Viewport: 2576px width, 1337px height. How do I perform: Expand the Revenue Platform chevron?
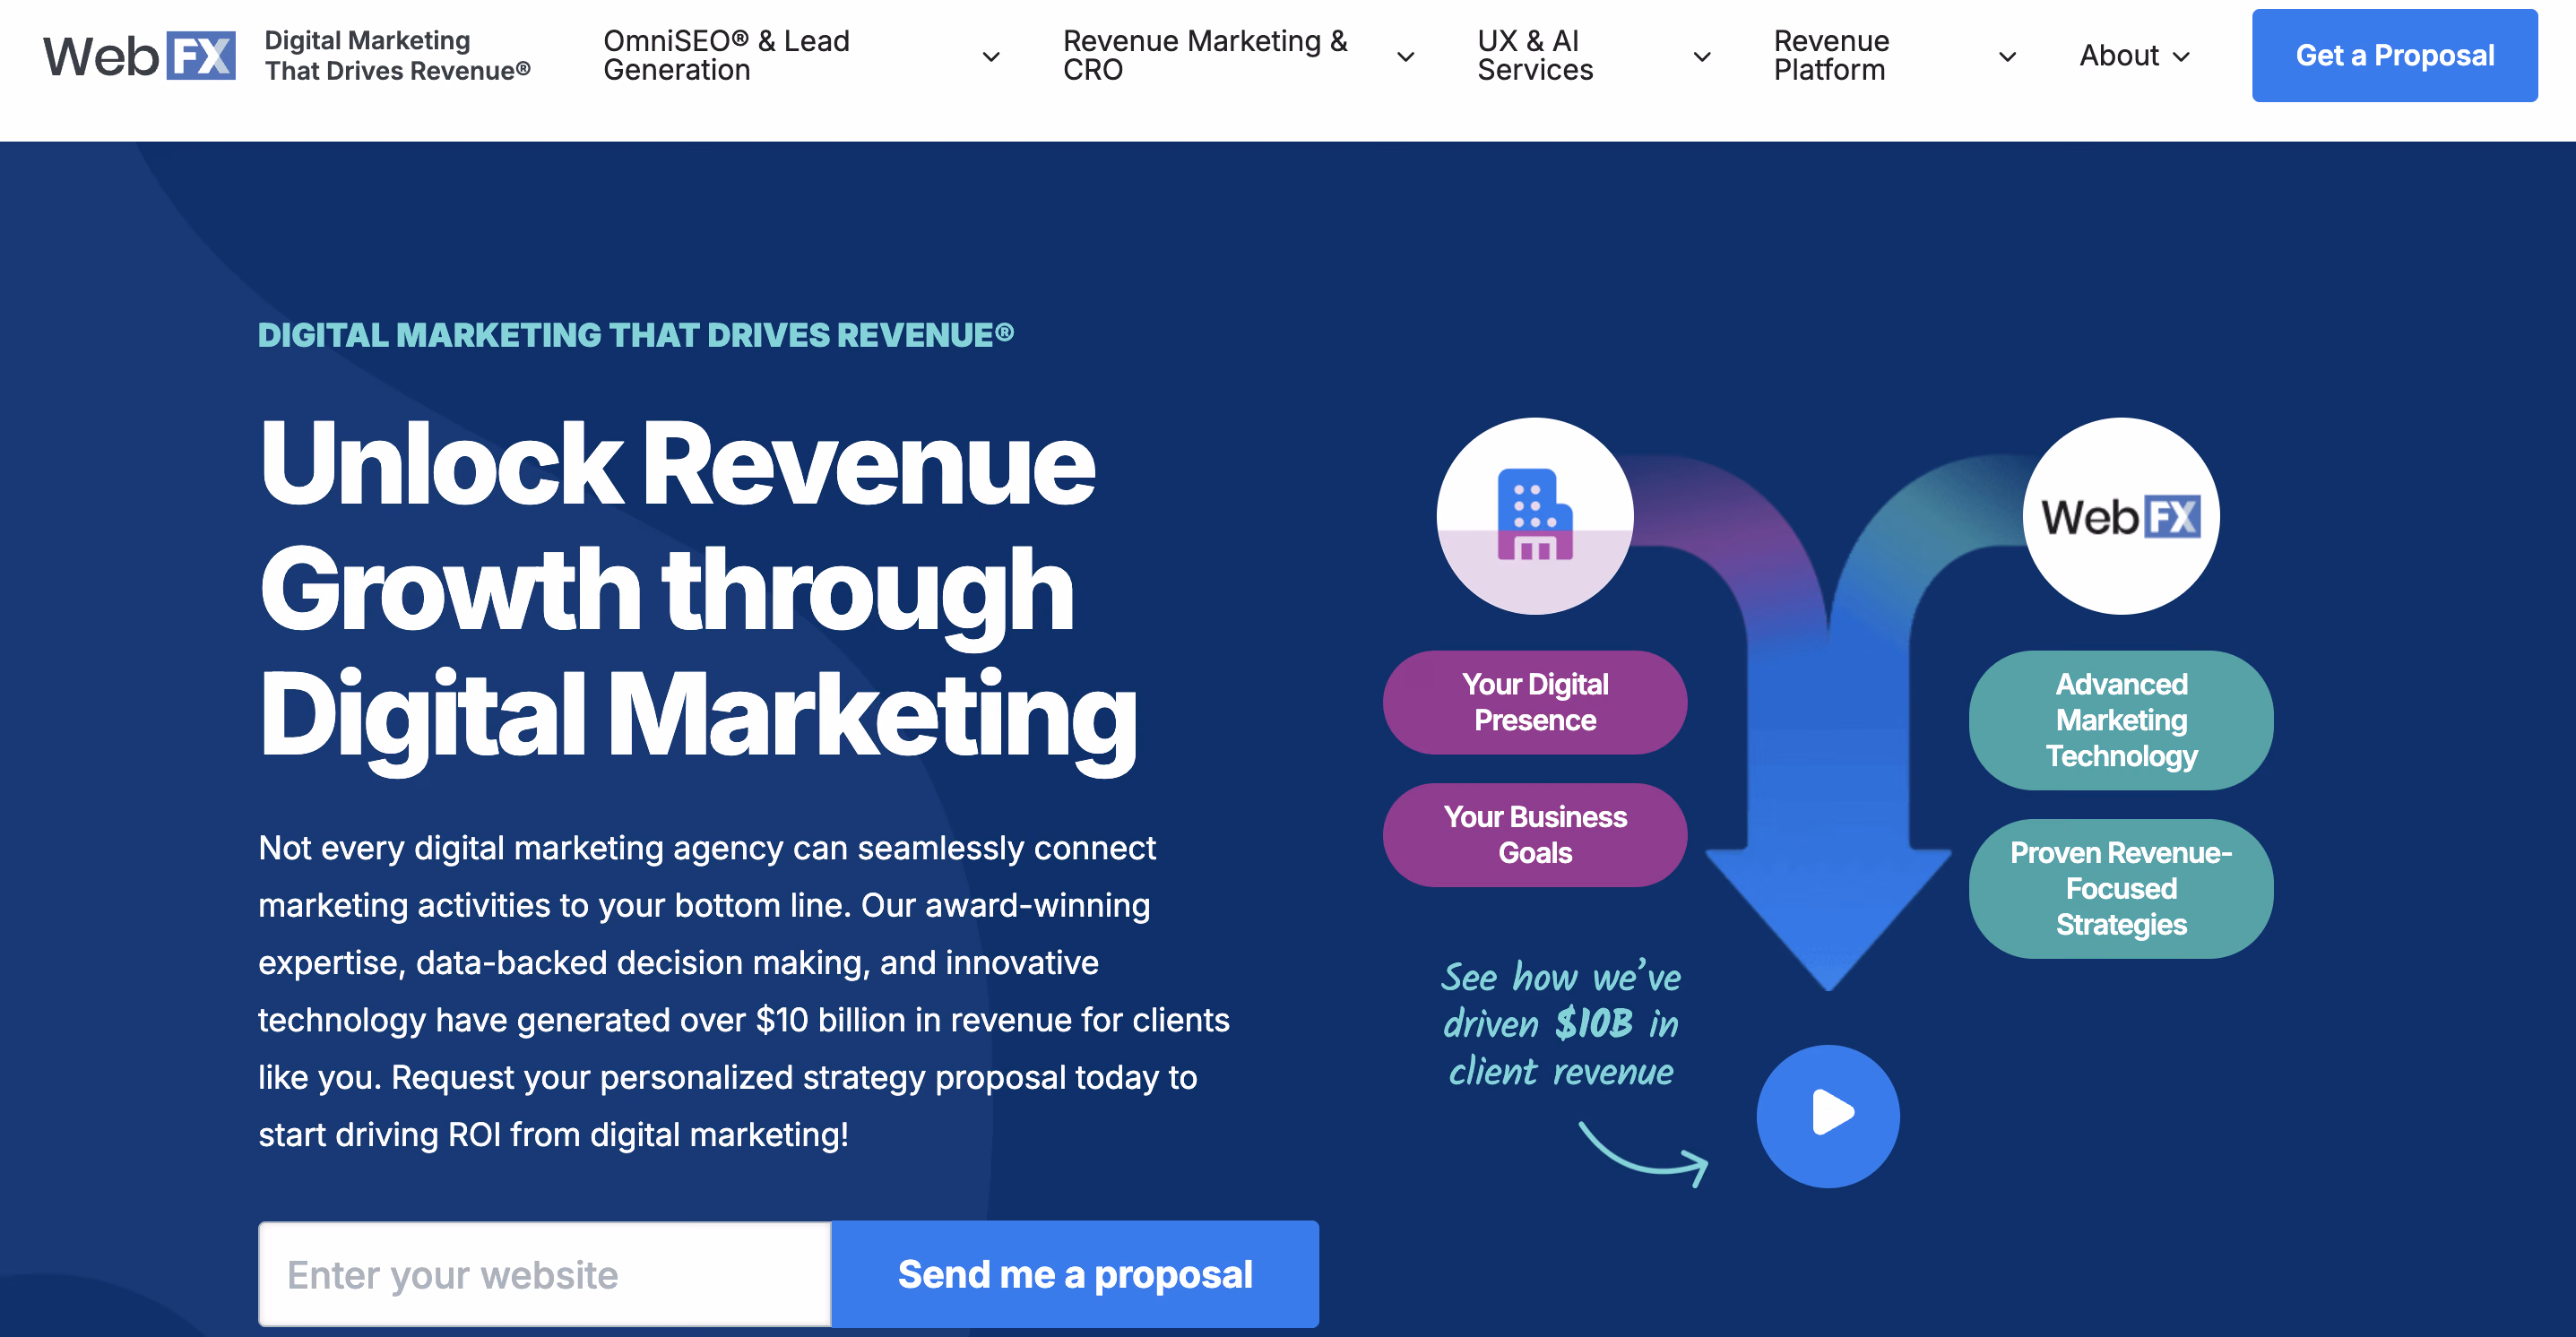coord(2006,56)
